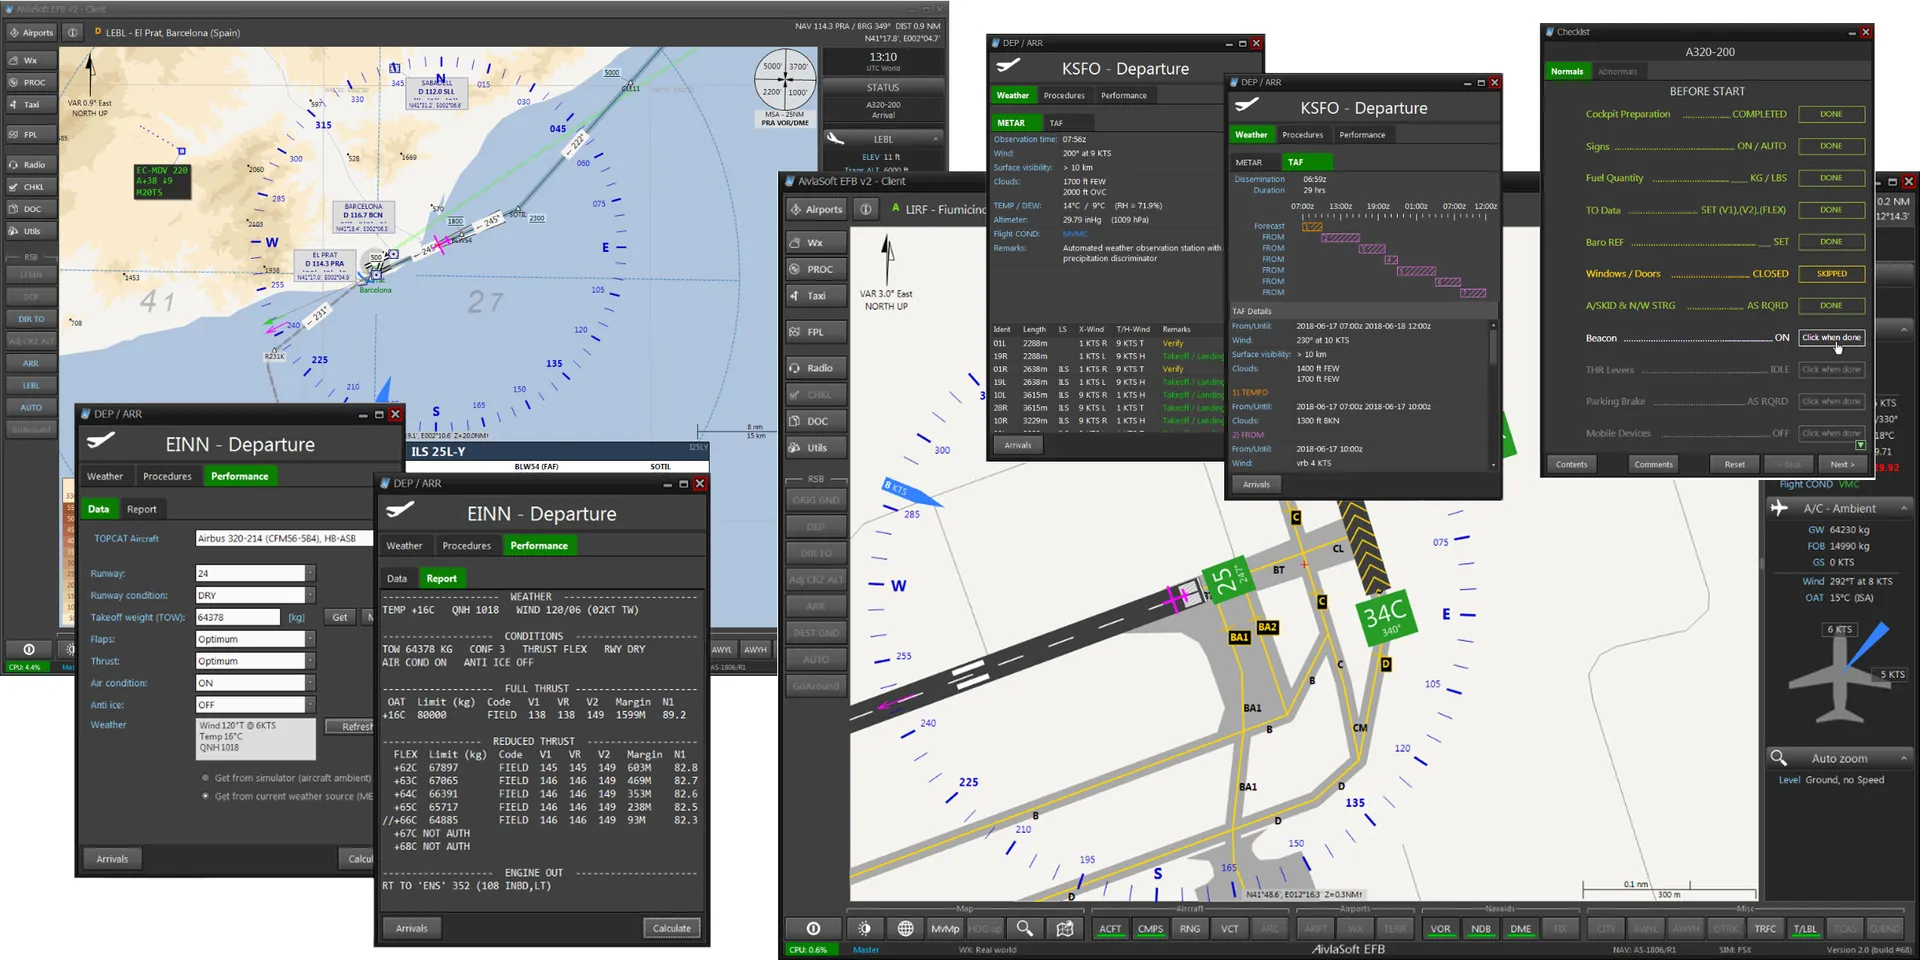Click the airplane icon in A/C - Ambient header

(x=1779, y=508)
